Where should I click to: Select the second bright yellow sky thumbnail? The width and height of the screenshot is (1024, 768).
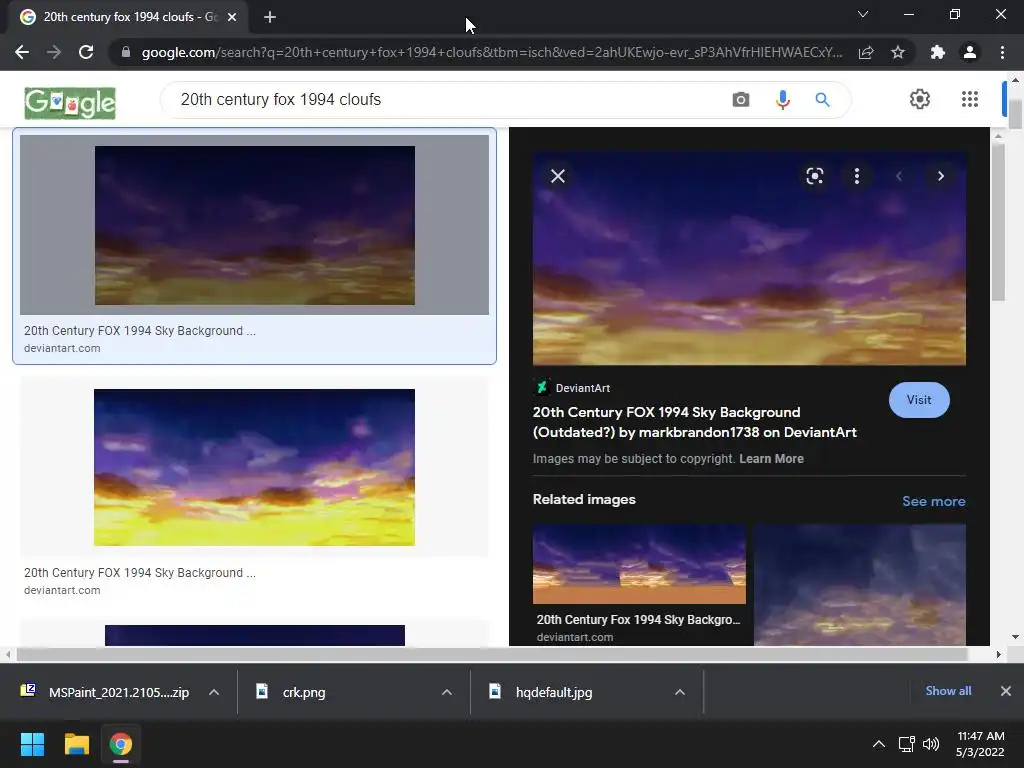[x=255, y=468]
